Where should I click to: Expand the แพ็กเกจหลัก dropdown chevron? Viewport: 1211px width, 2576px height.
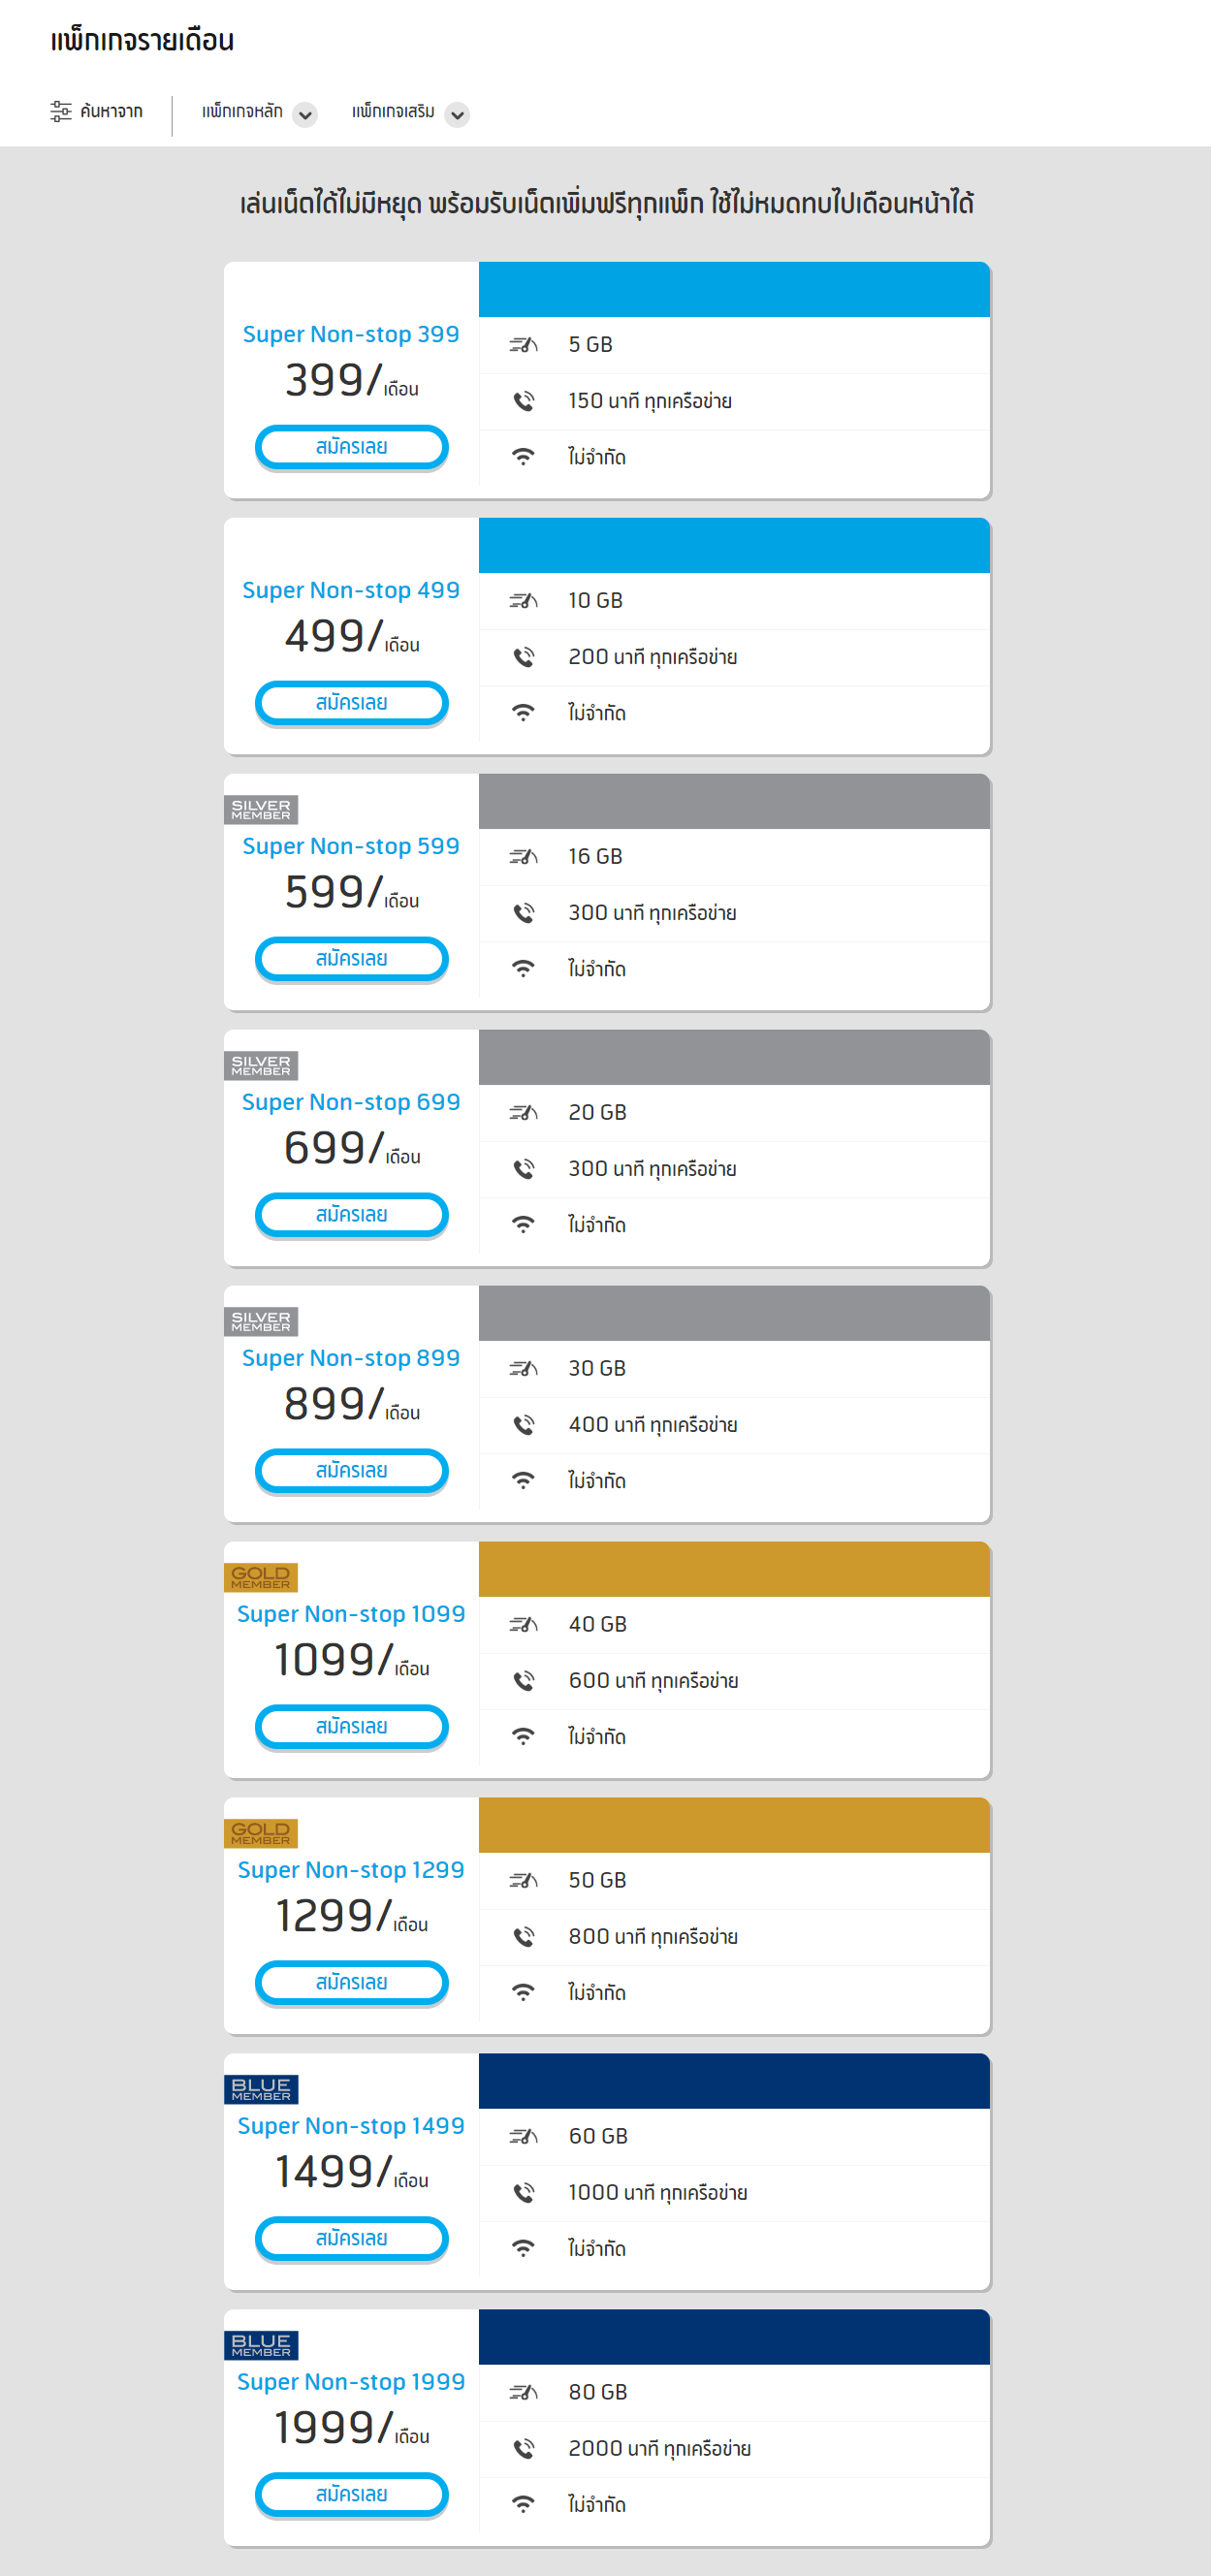tap(305, 115)
